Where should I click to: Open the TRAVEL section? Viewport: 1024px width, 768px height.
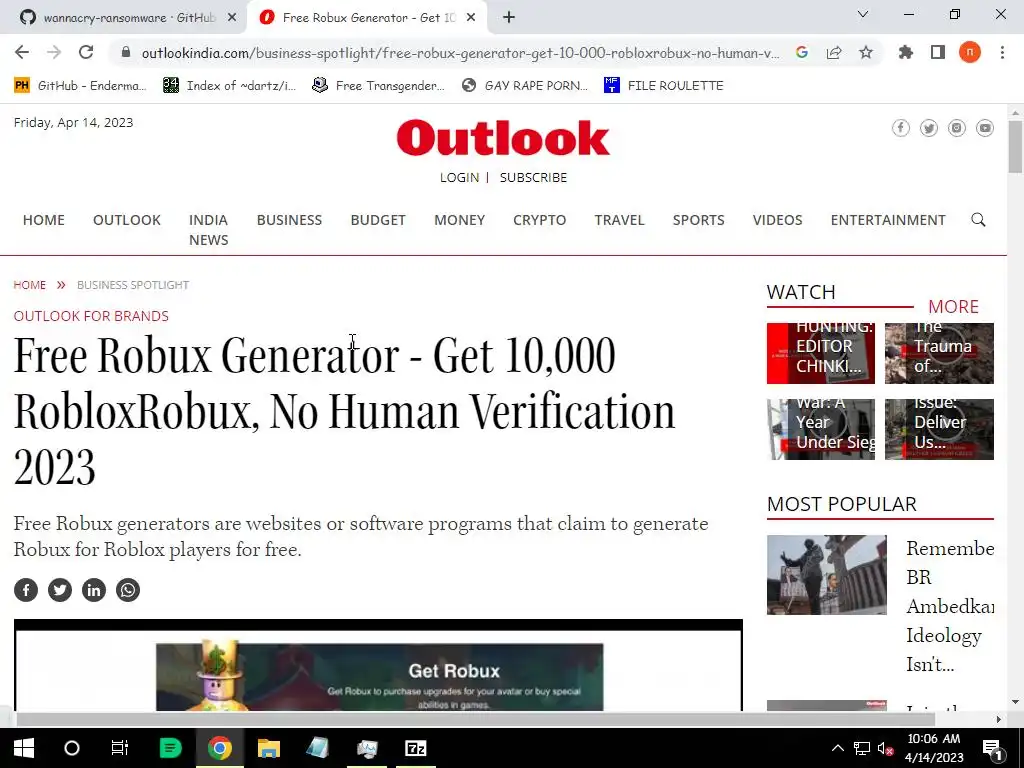[620, 220]
